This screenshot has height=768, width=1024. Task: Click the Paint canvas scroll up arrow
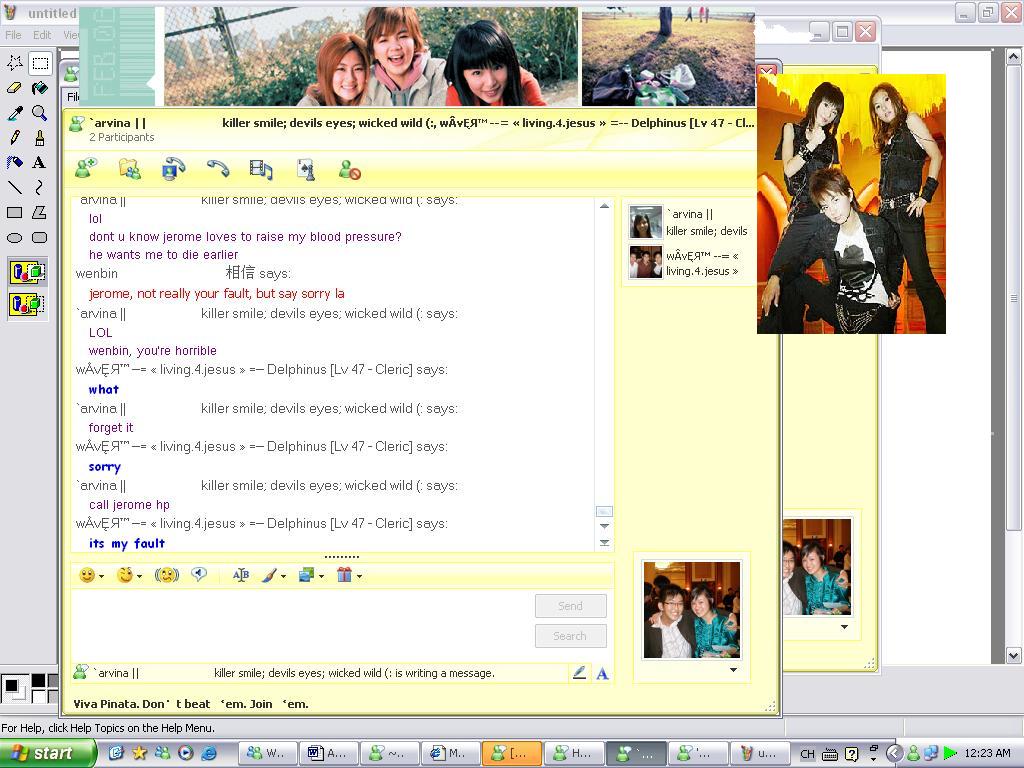[x=1013, y=57]
